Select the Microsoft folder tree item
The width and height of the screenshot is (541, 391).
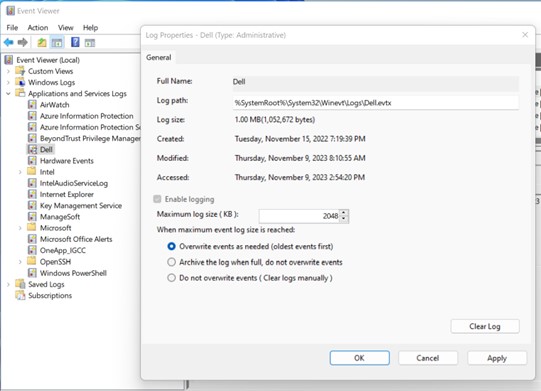(x=56, y=228)
